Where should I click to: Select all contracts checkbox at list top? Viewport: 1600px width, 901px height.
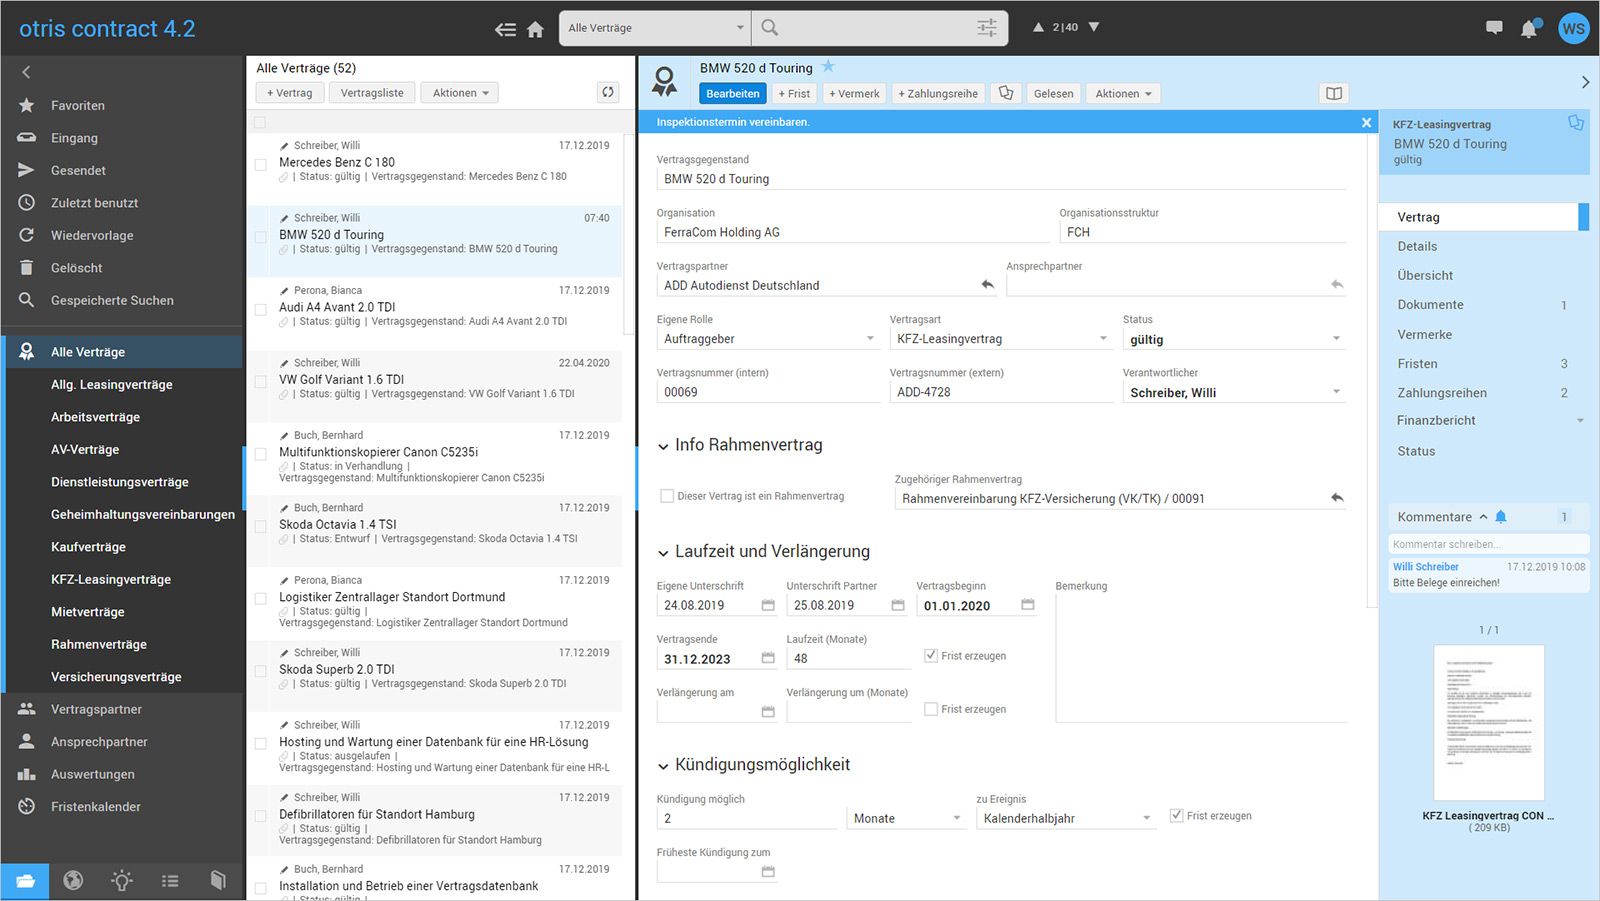point(260,123)
